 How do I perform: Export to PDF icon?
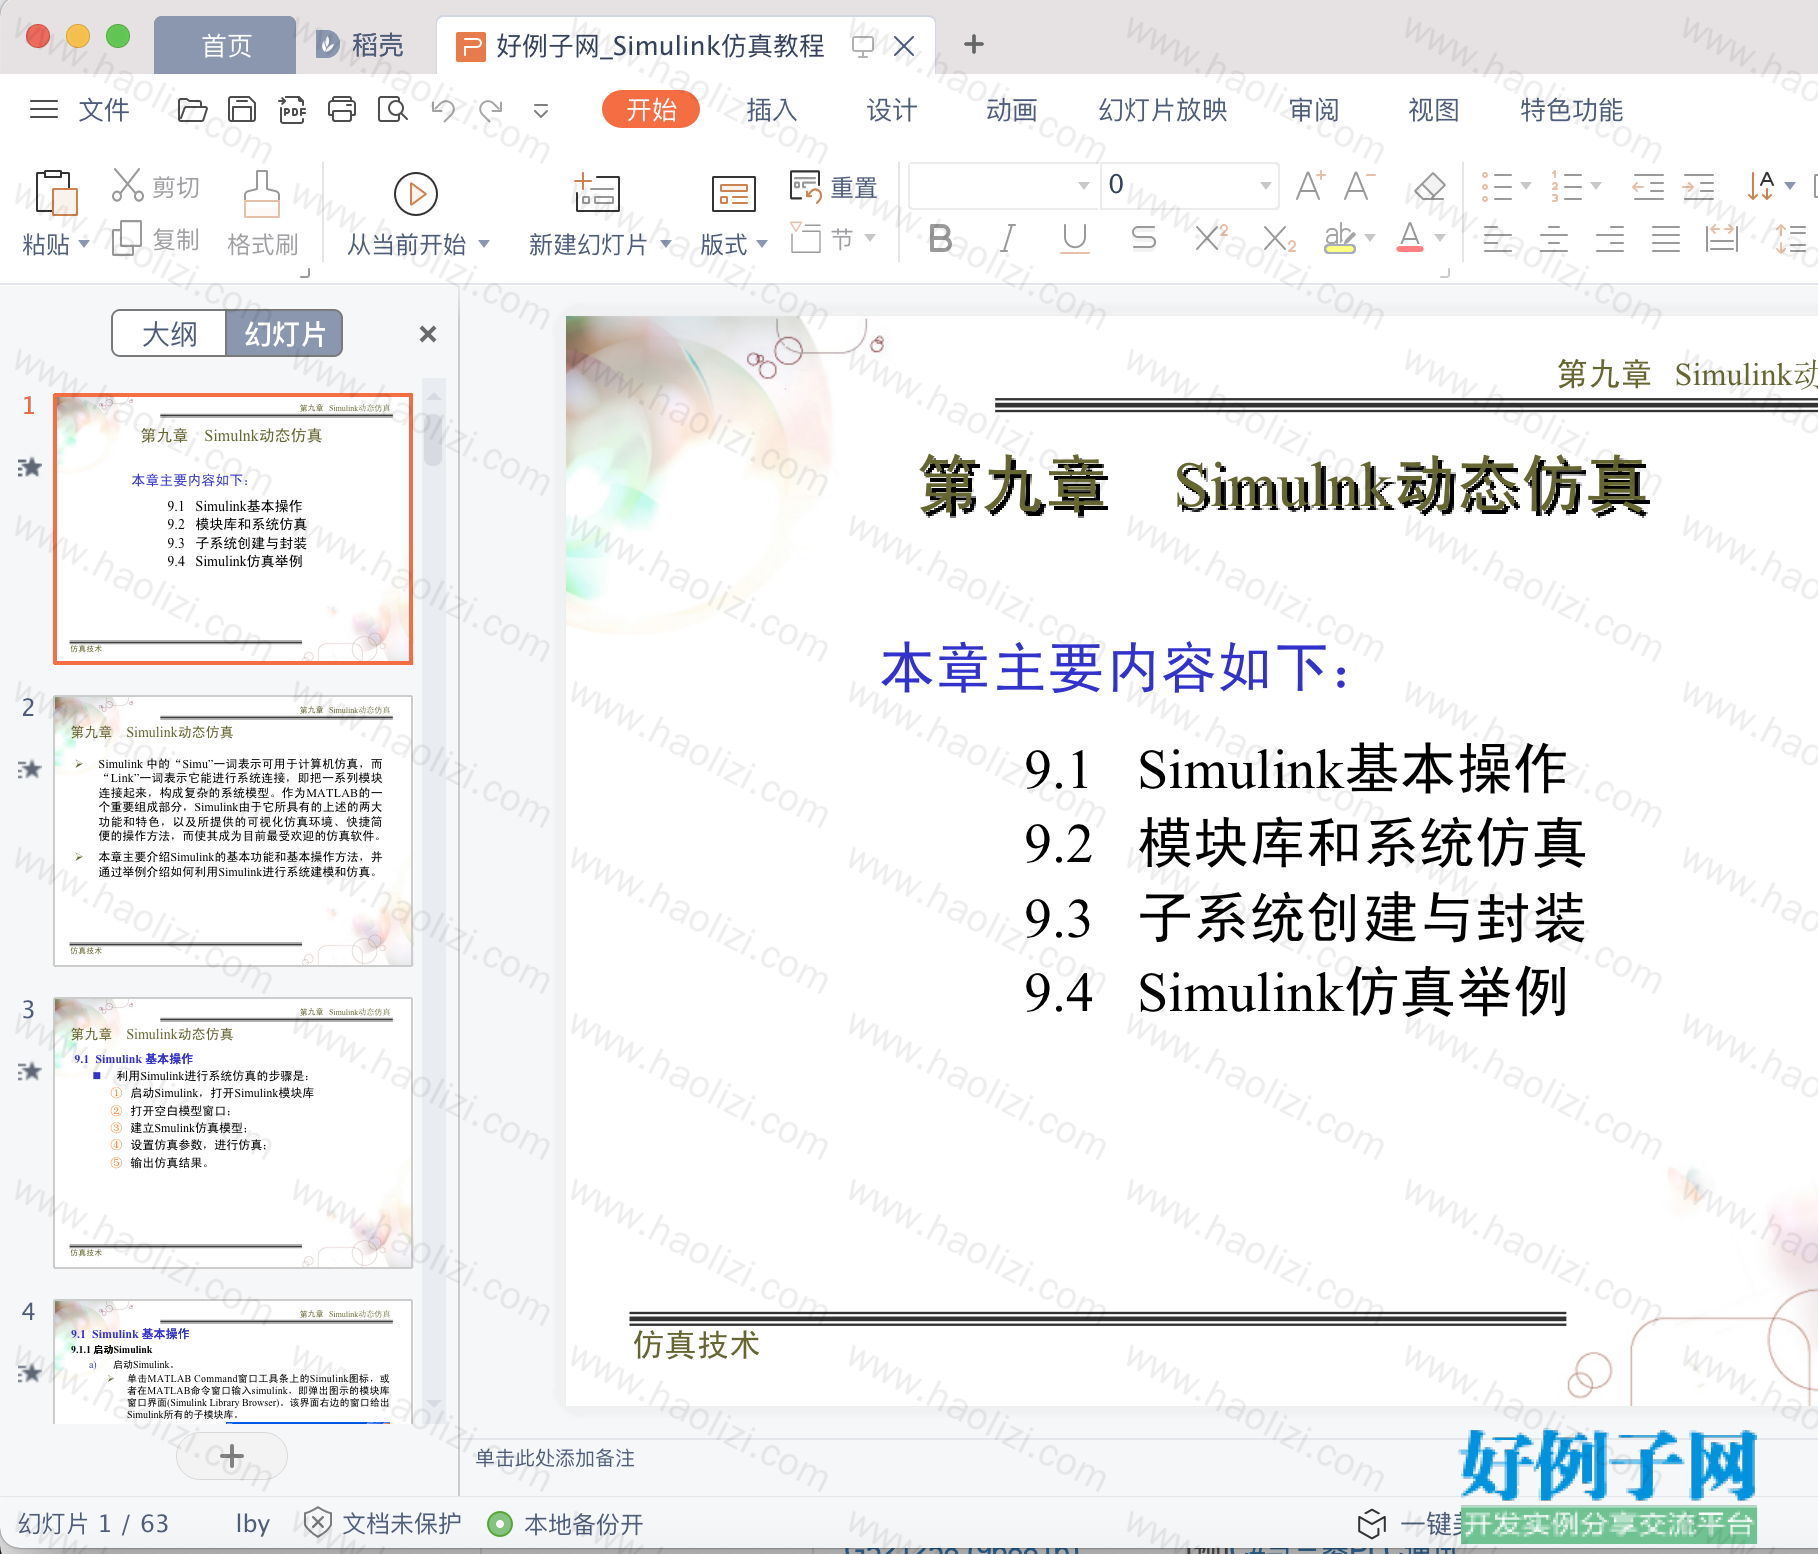pyautogui.click(x=292, y=109)
